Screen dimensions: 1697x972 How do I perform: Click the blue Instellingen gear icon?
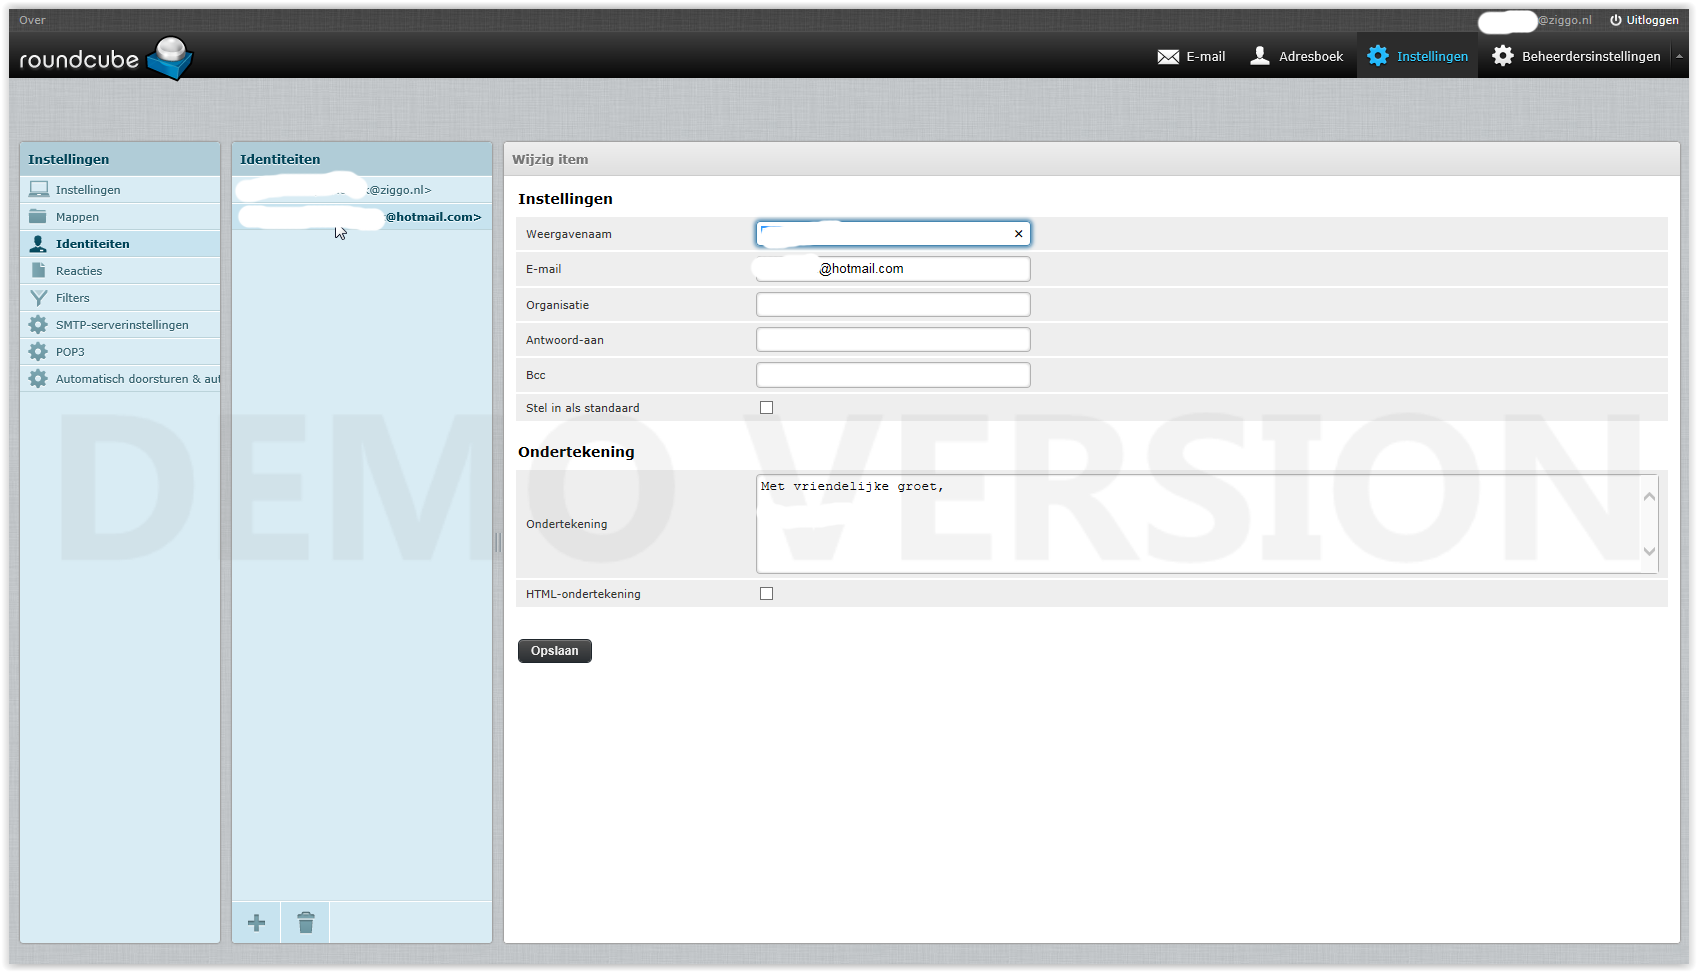point(1378,55)
